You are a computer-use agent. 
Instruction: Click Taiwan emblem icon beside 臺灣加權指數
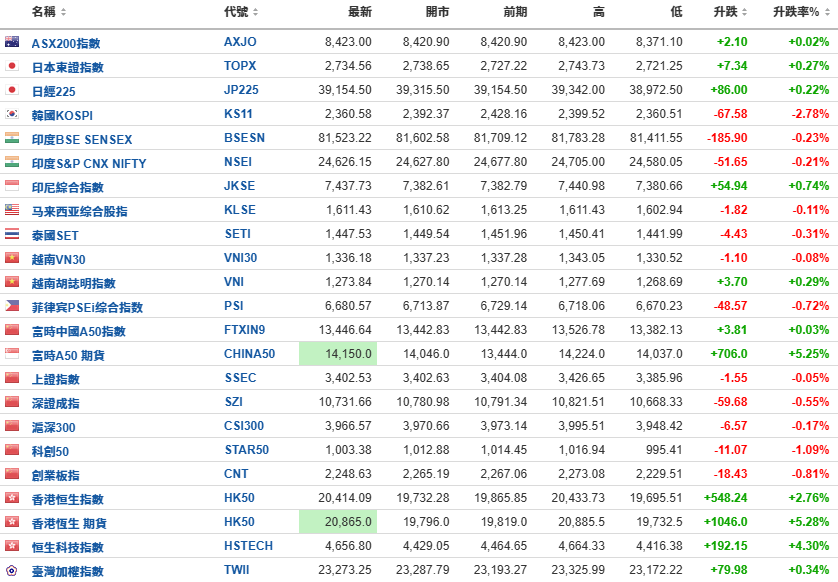(12, 570)
